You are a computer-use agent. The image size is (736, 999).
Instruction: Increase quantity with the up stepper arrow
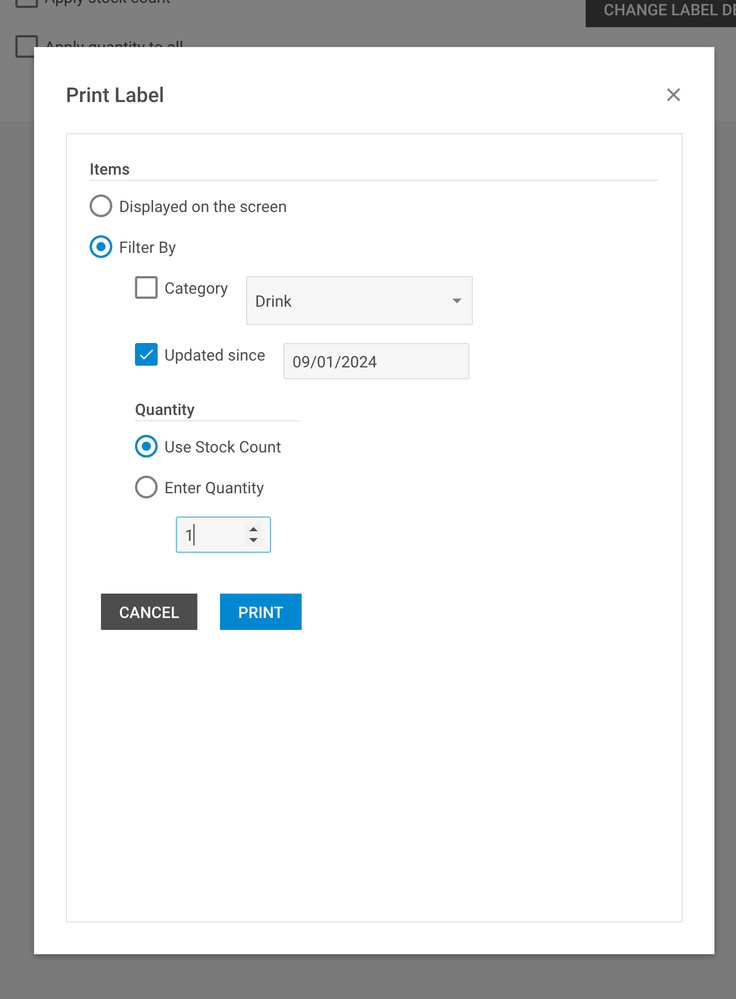(x=254, y=529)
